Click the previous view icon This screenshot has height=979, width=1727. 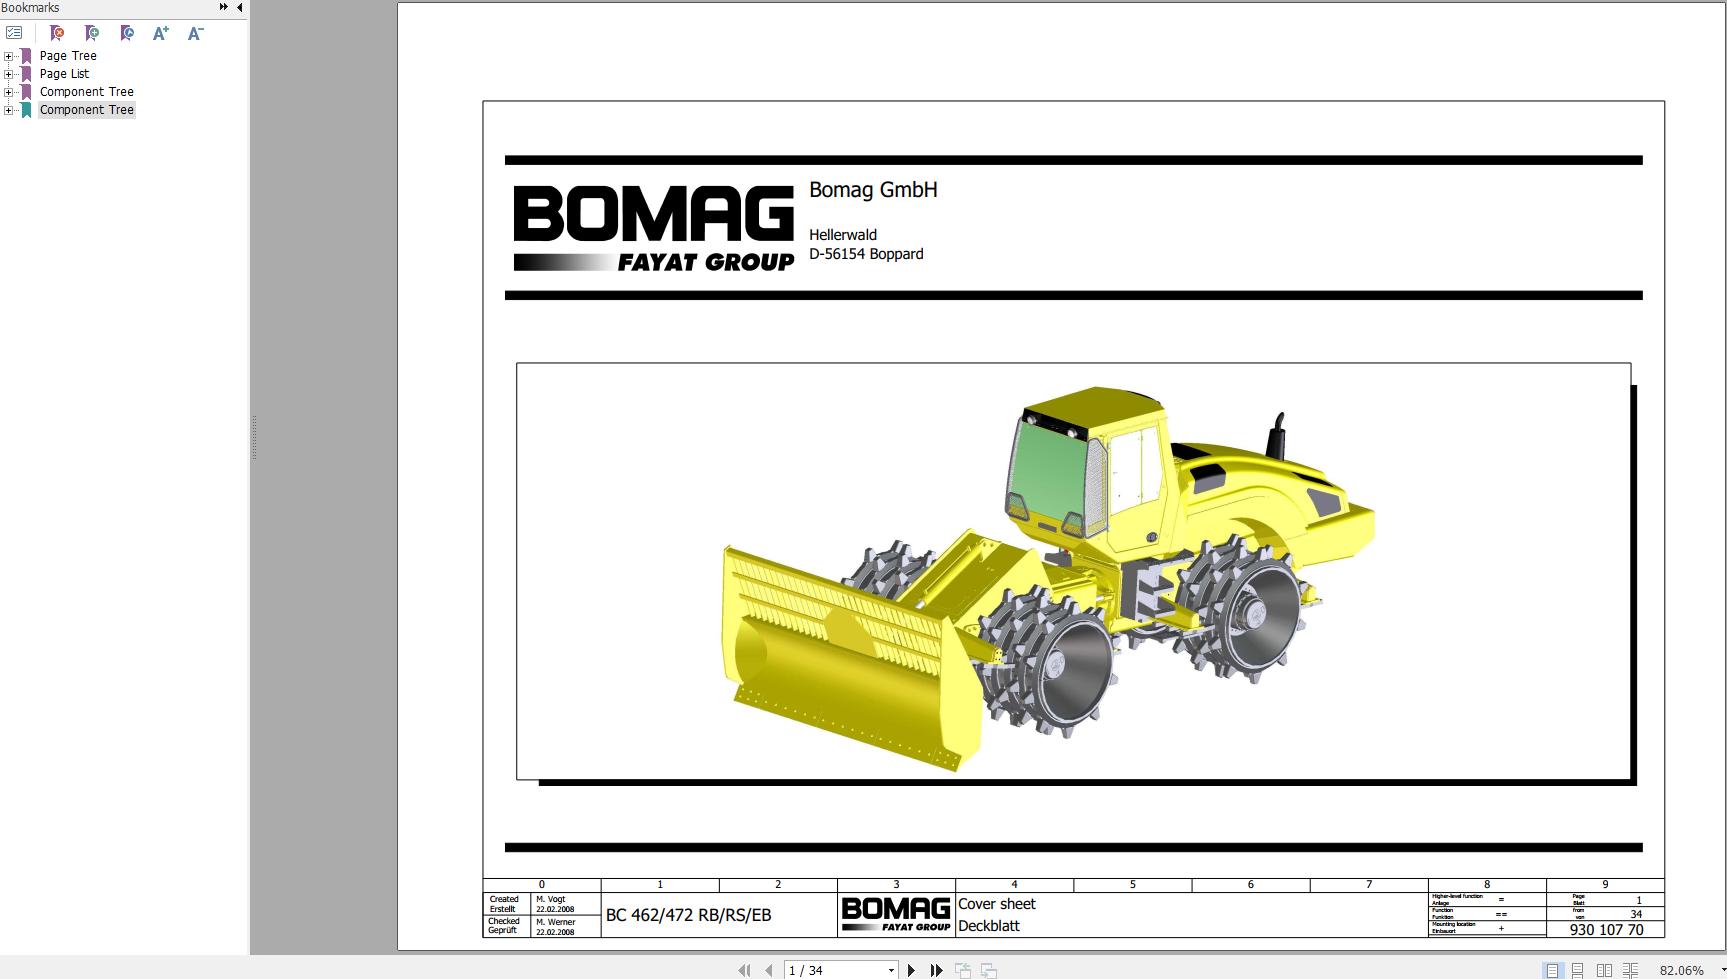963,970
